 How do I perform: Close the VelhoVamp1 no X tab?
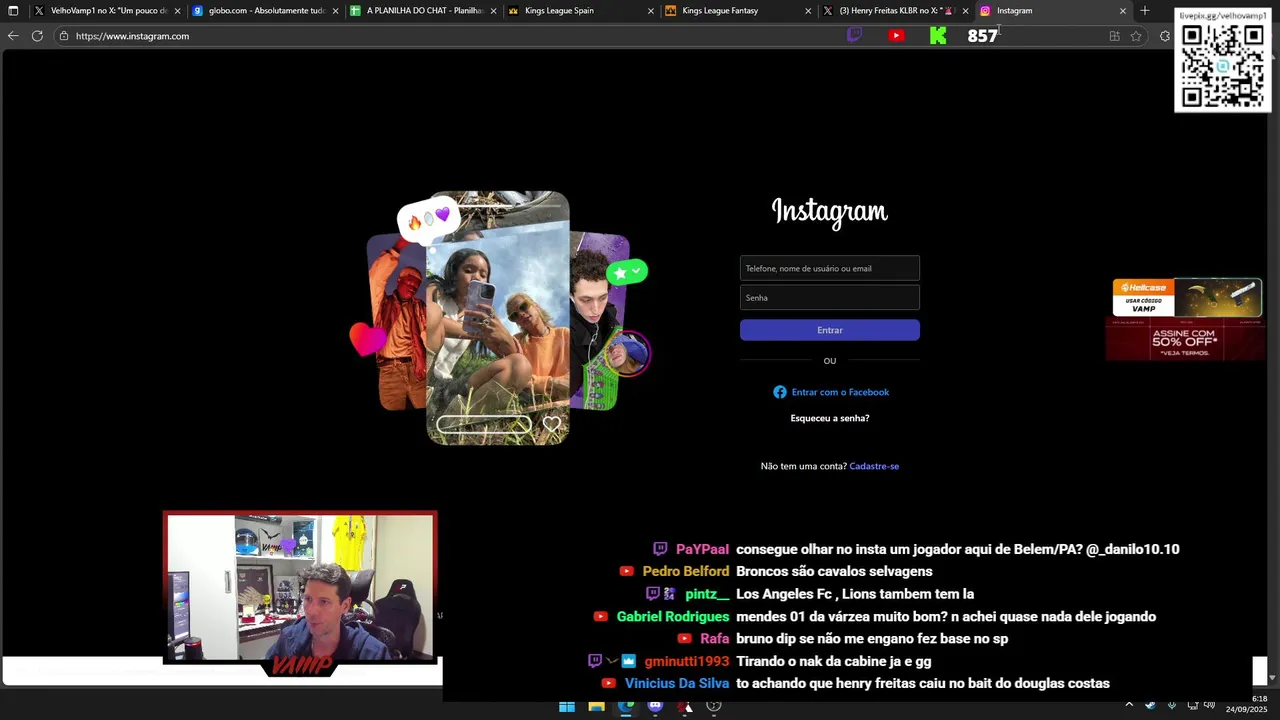(x=177, y=11)
